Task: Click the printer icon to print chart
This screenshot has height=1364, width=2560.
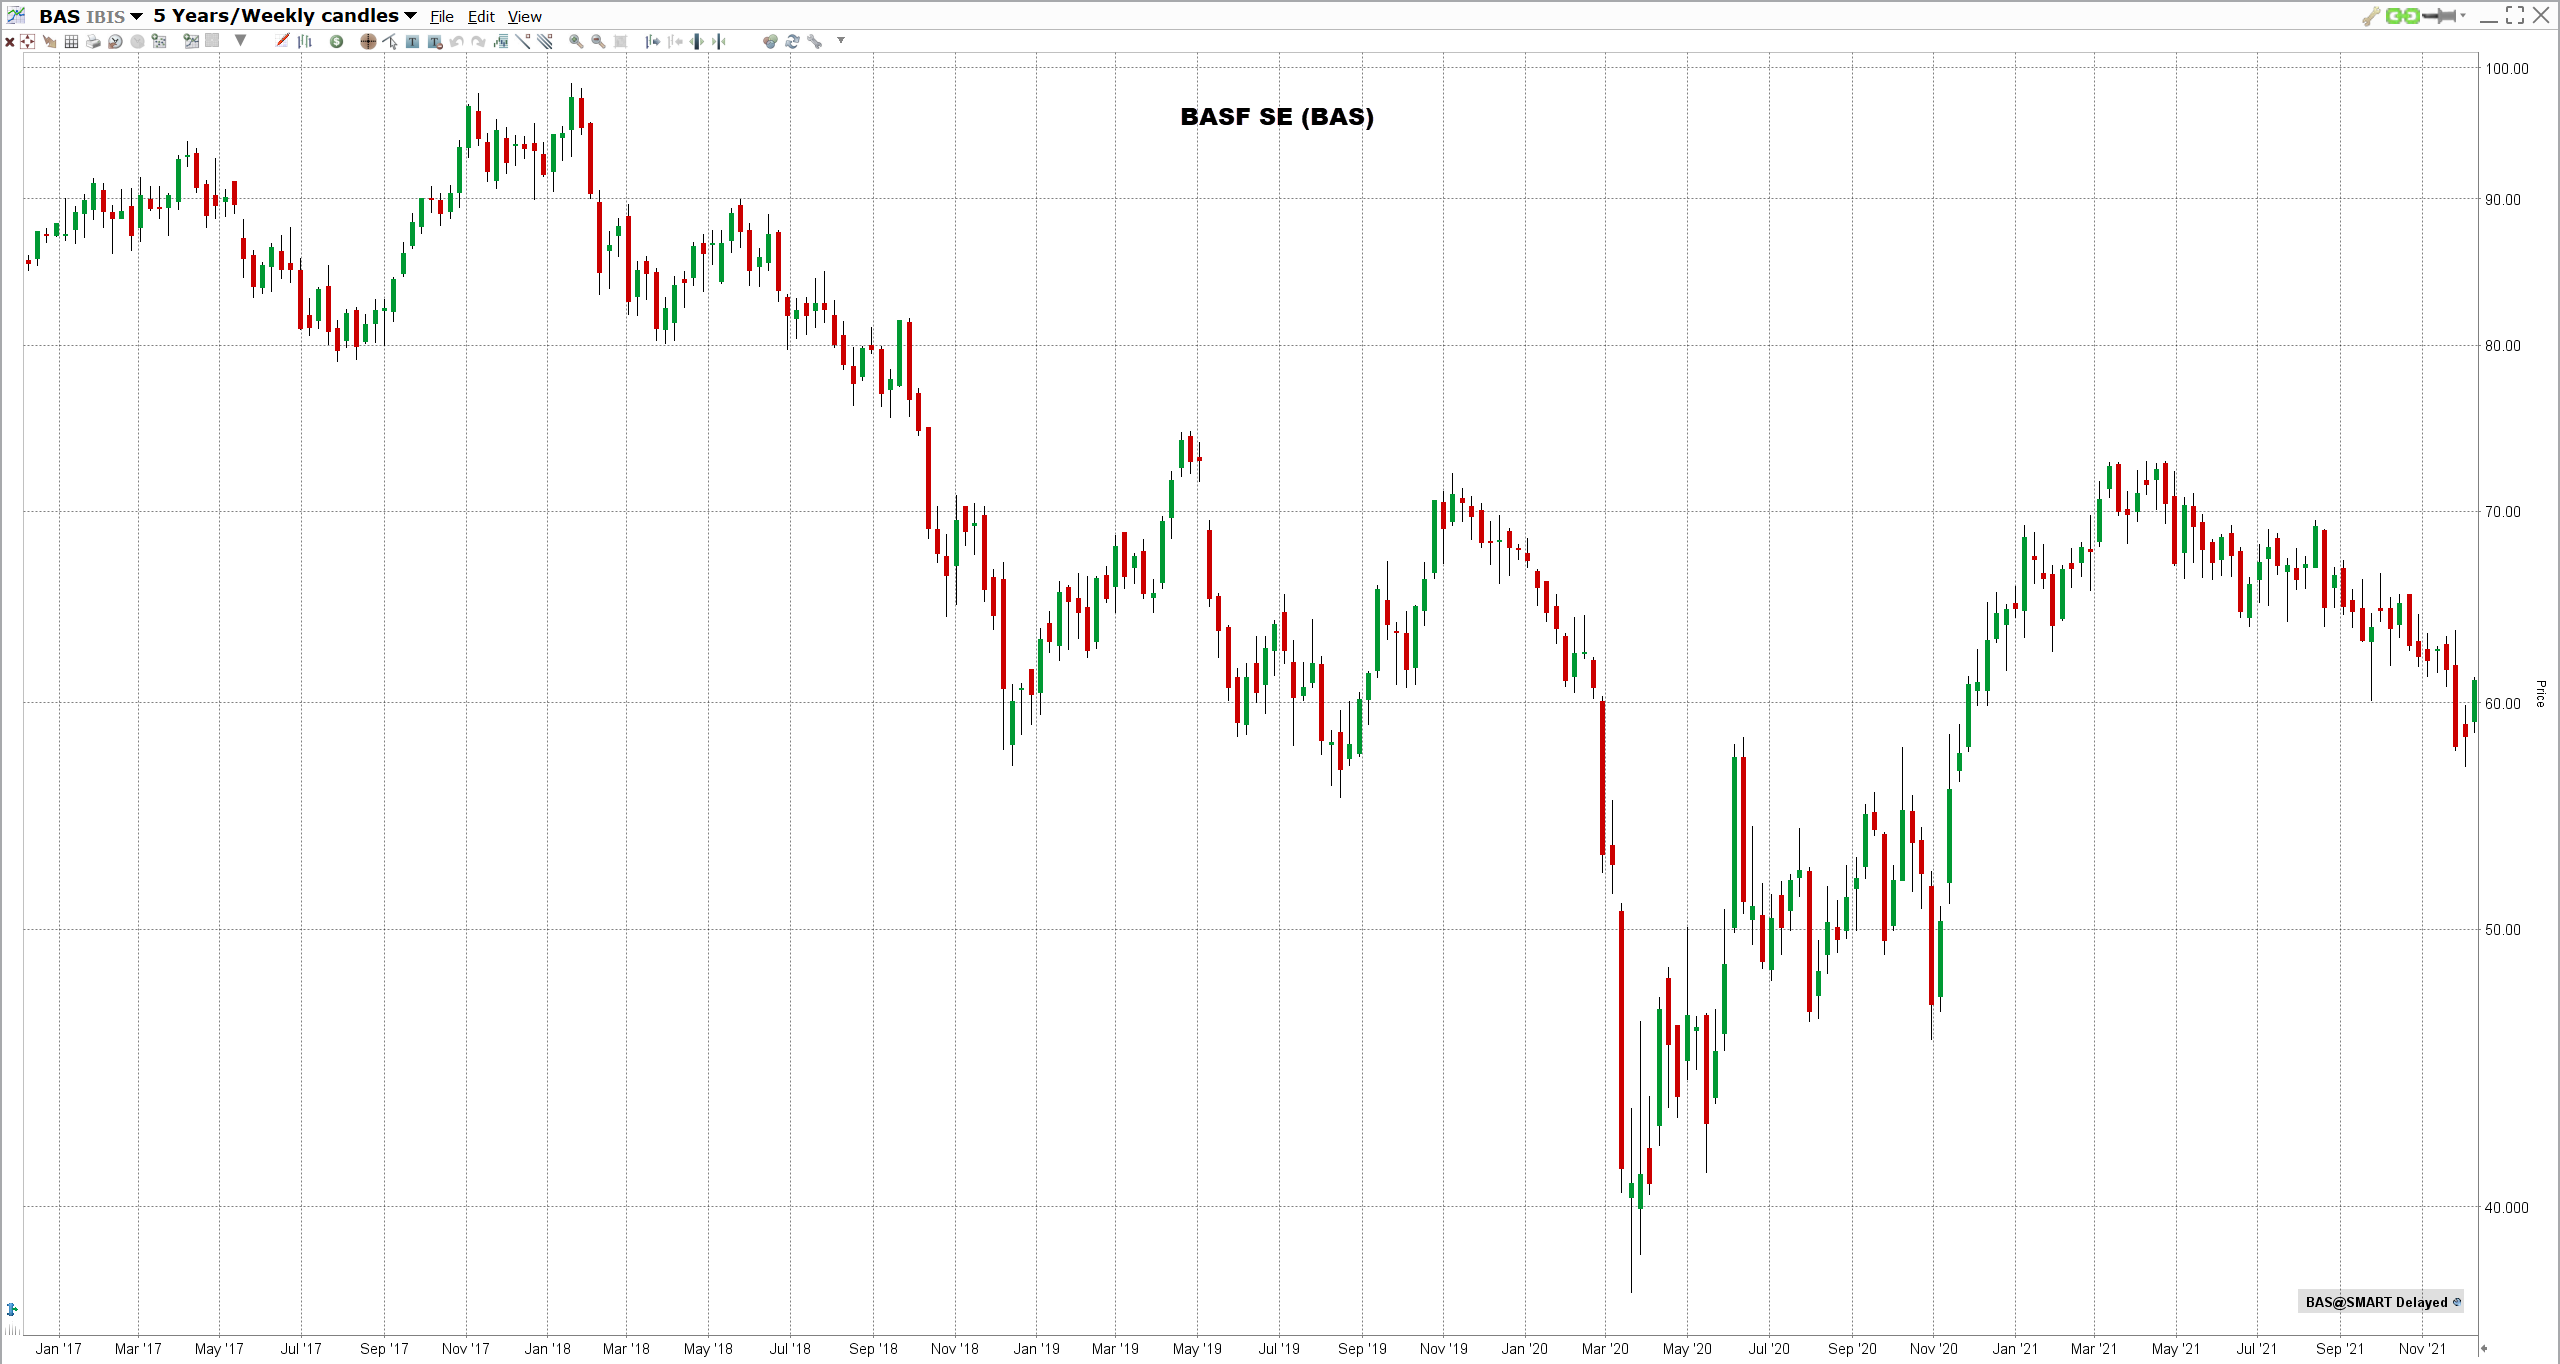Action: pos(93,41)
